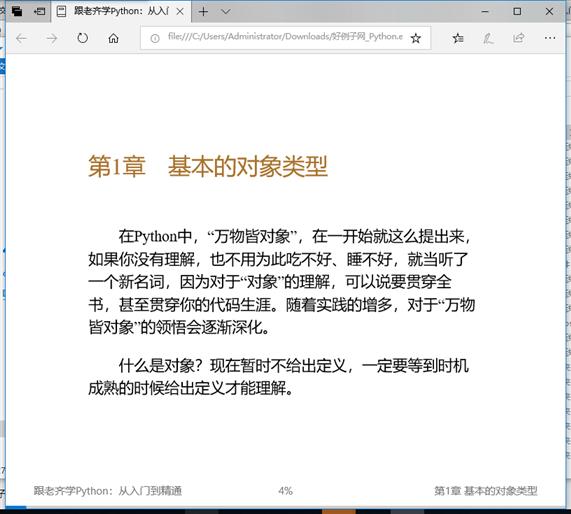The image size is (571, 514).
Task: Show the site information icon
Action: [x=155, y=38]
